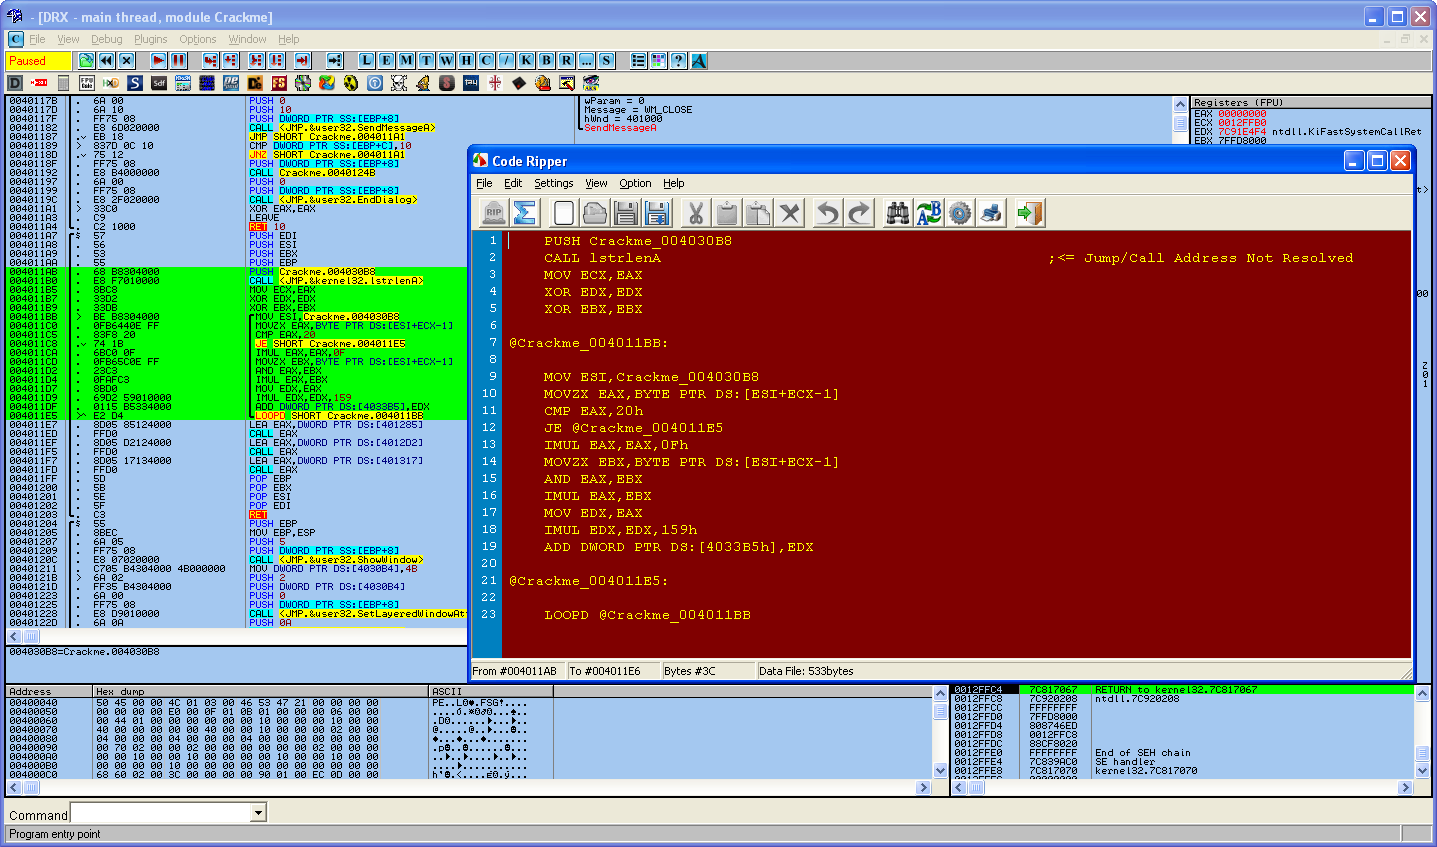Select the 'CALL lstrlenA' line in Code Ripper

tap(602, 258)
